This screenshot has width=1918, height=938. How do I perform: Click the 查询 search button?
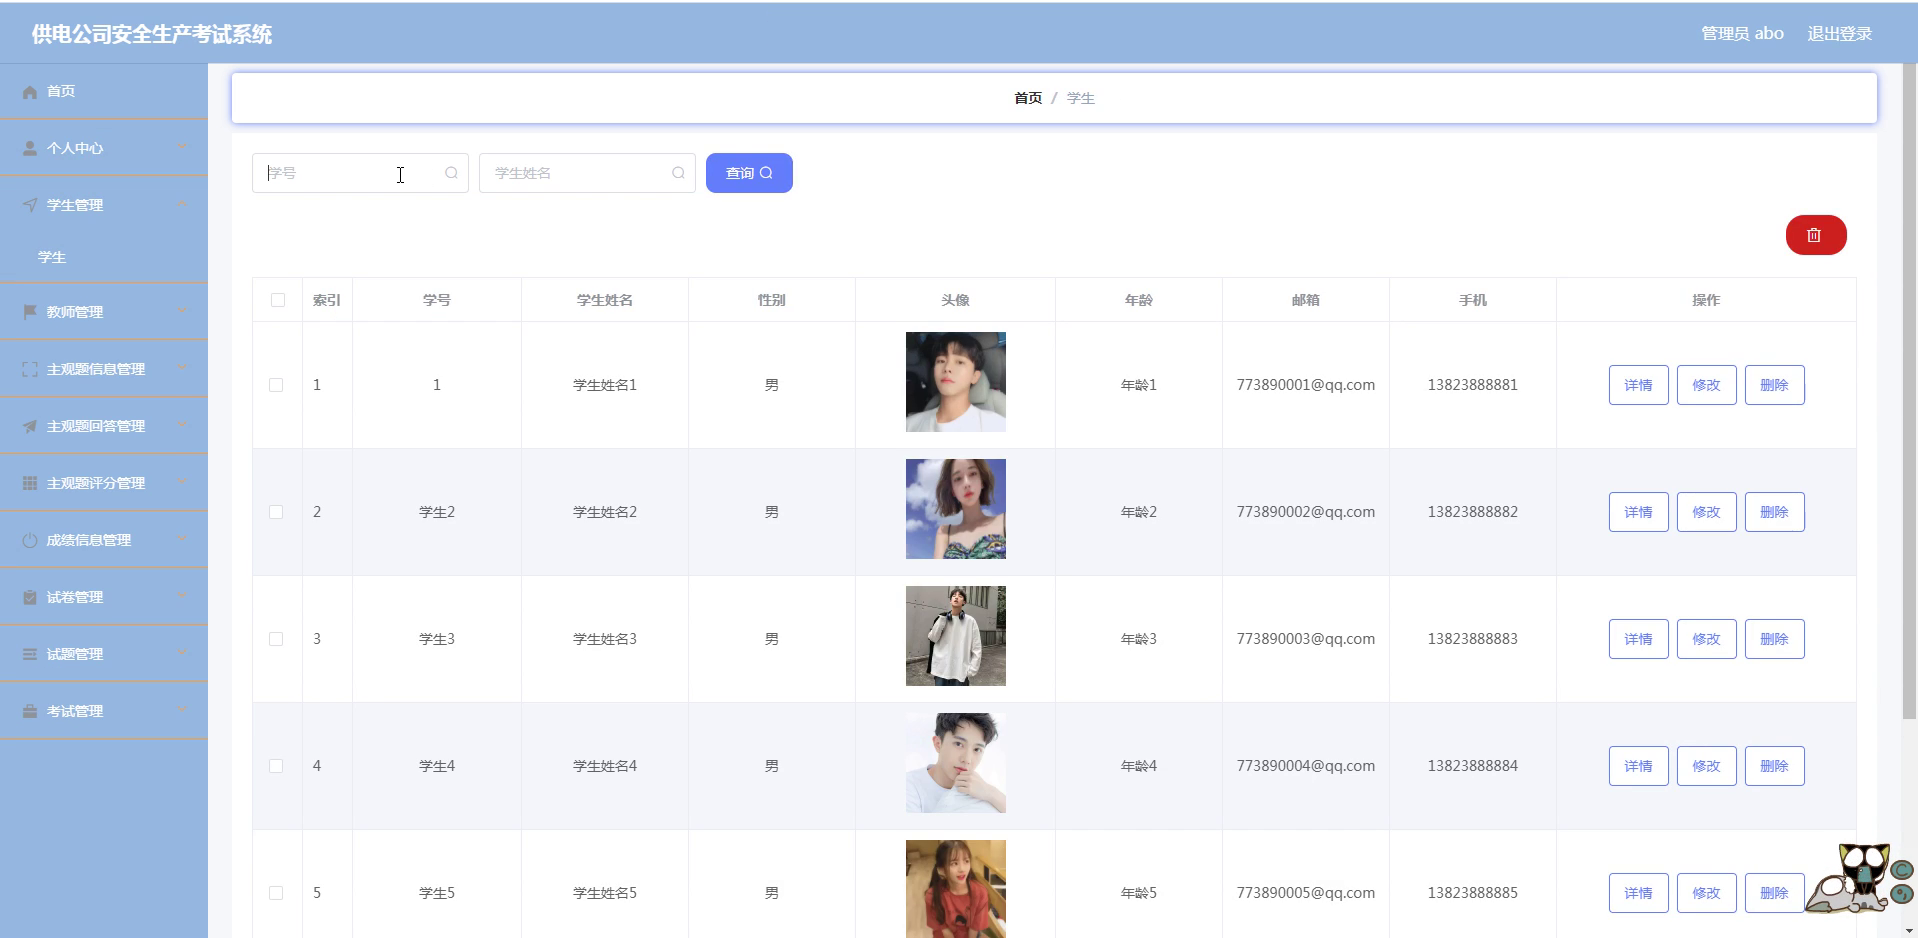[x=749, y=173]
